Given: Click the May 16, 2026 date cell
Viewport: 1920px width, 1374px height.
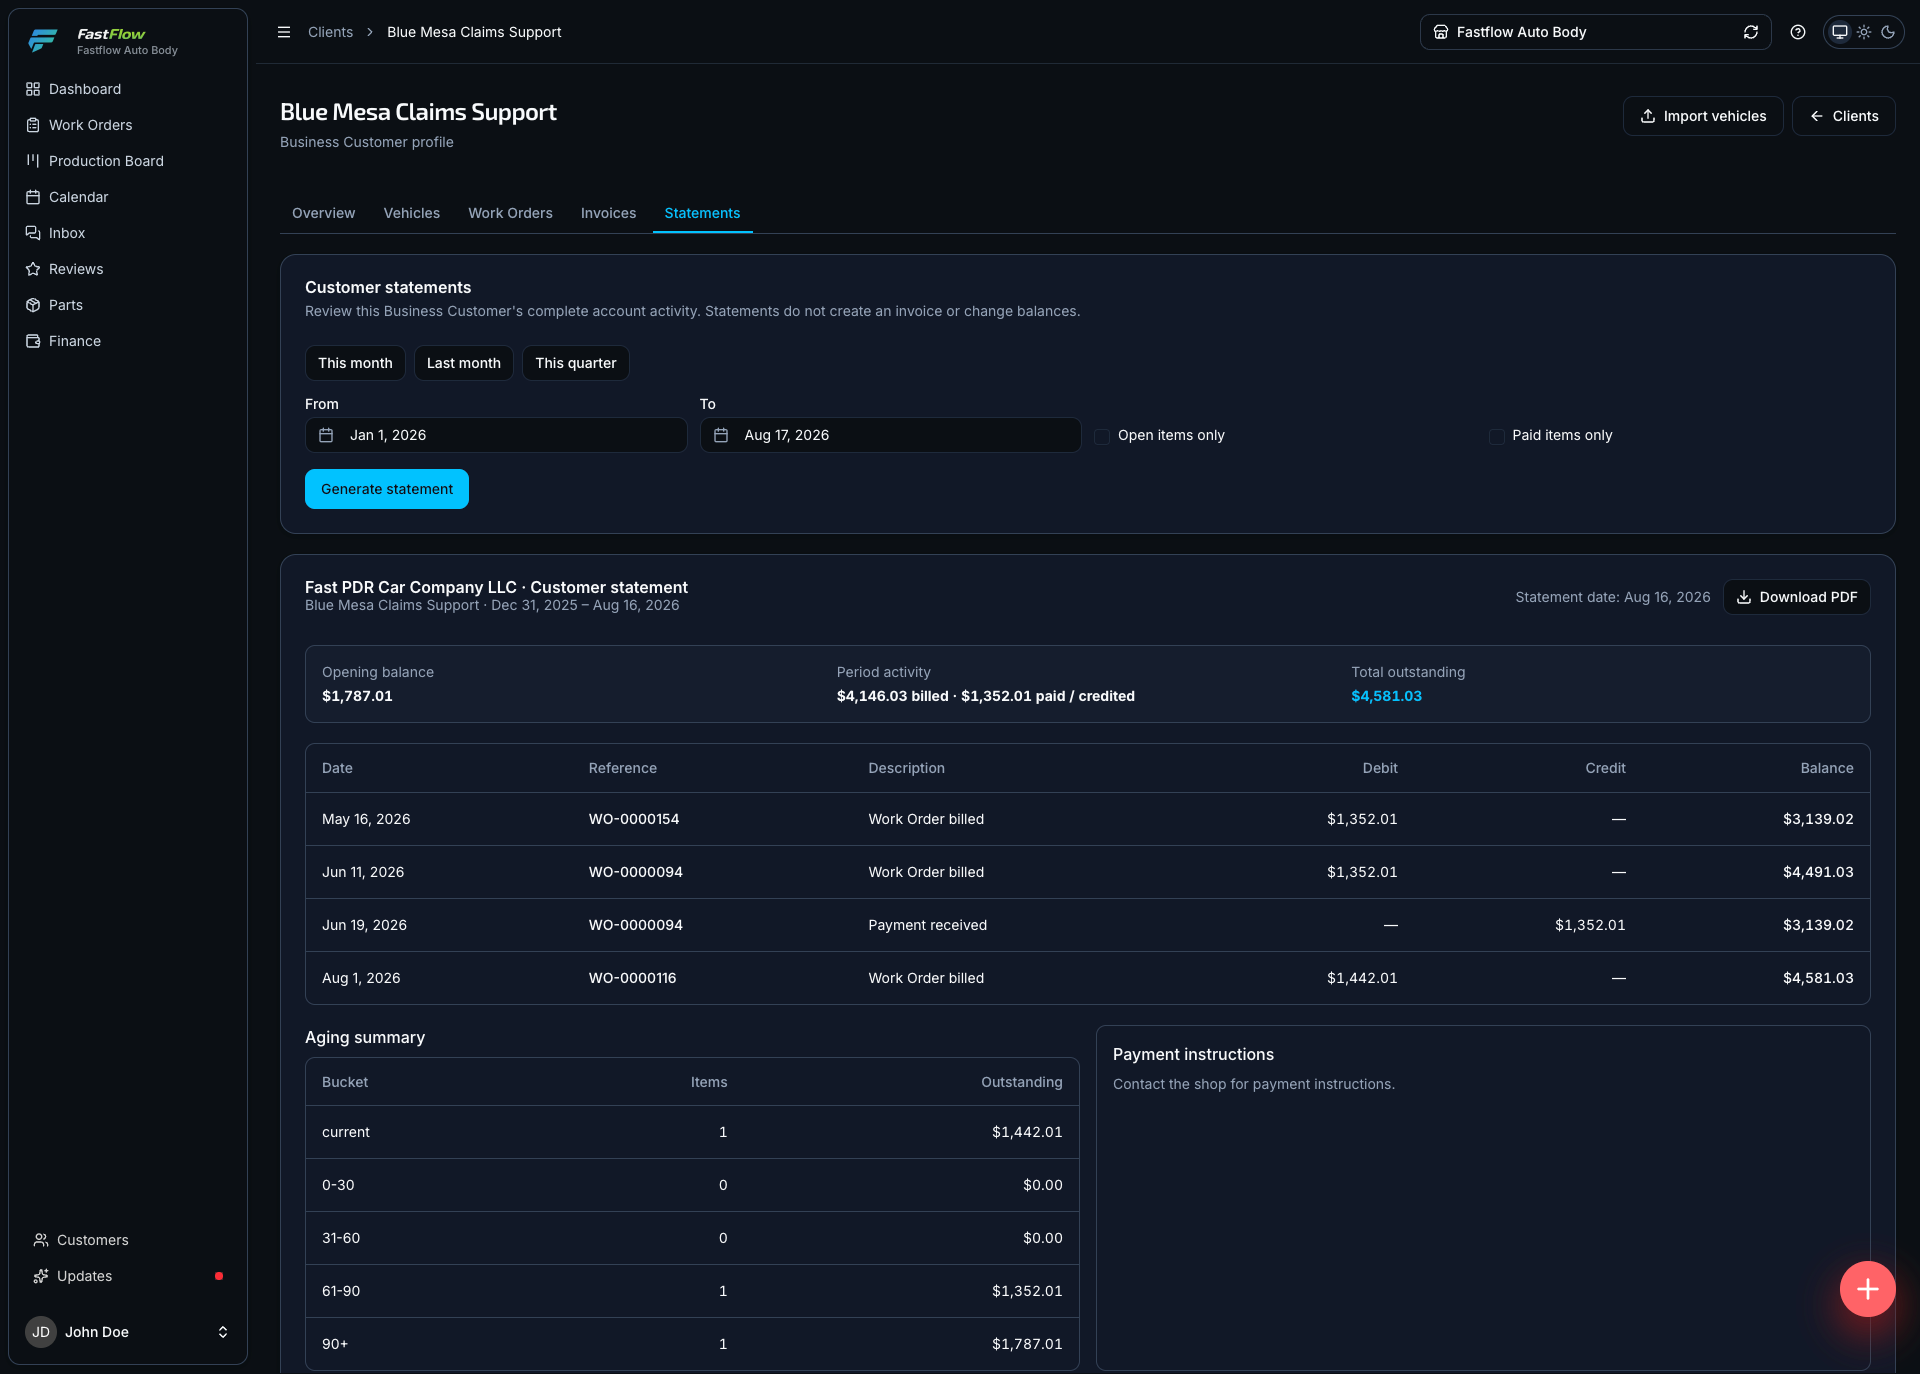Looking at the screenshot, I should click(x=366, y=819).
